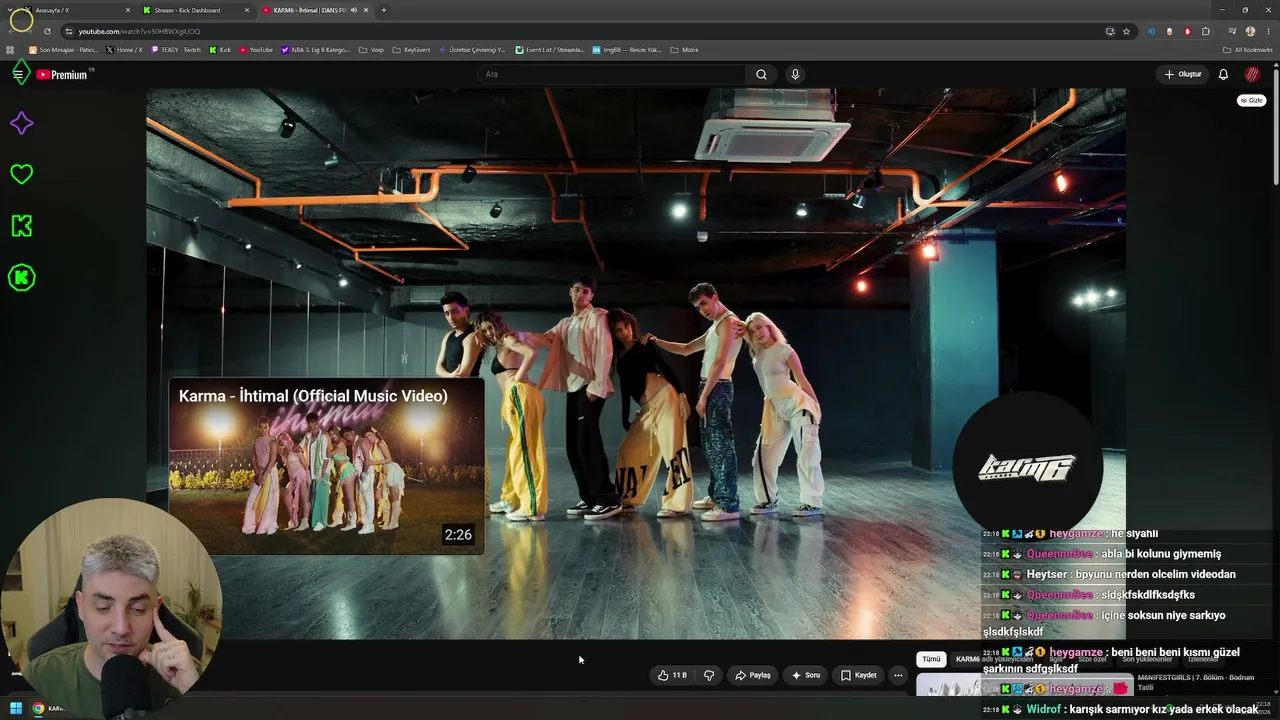Viewport: 1280px width, 720px height.
Task: Mute the KARM6 tab audio icon
Action: point(354,10)
